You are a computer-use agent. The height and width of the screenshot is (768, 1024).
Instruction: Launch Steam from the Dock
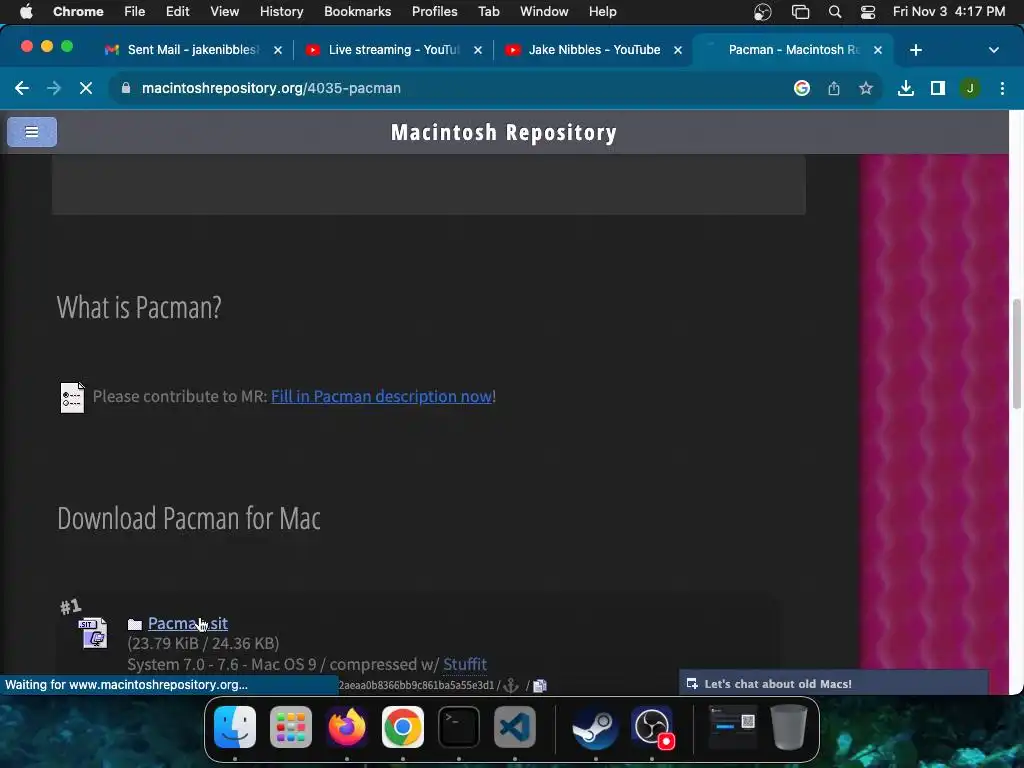(x=595, y=727)
